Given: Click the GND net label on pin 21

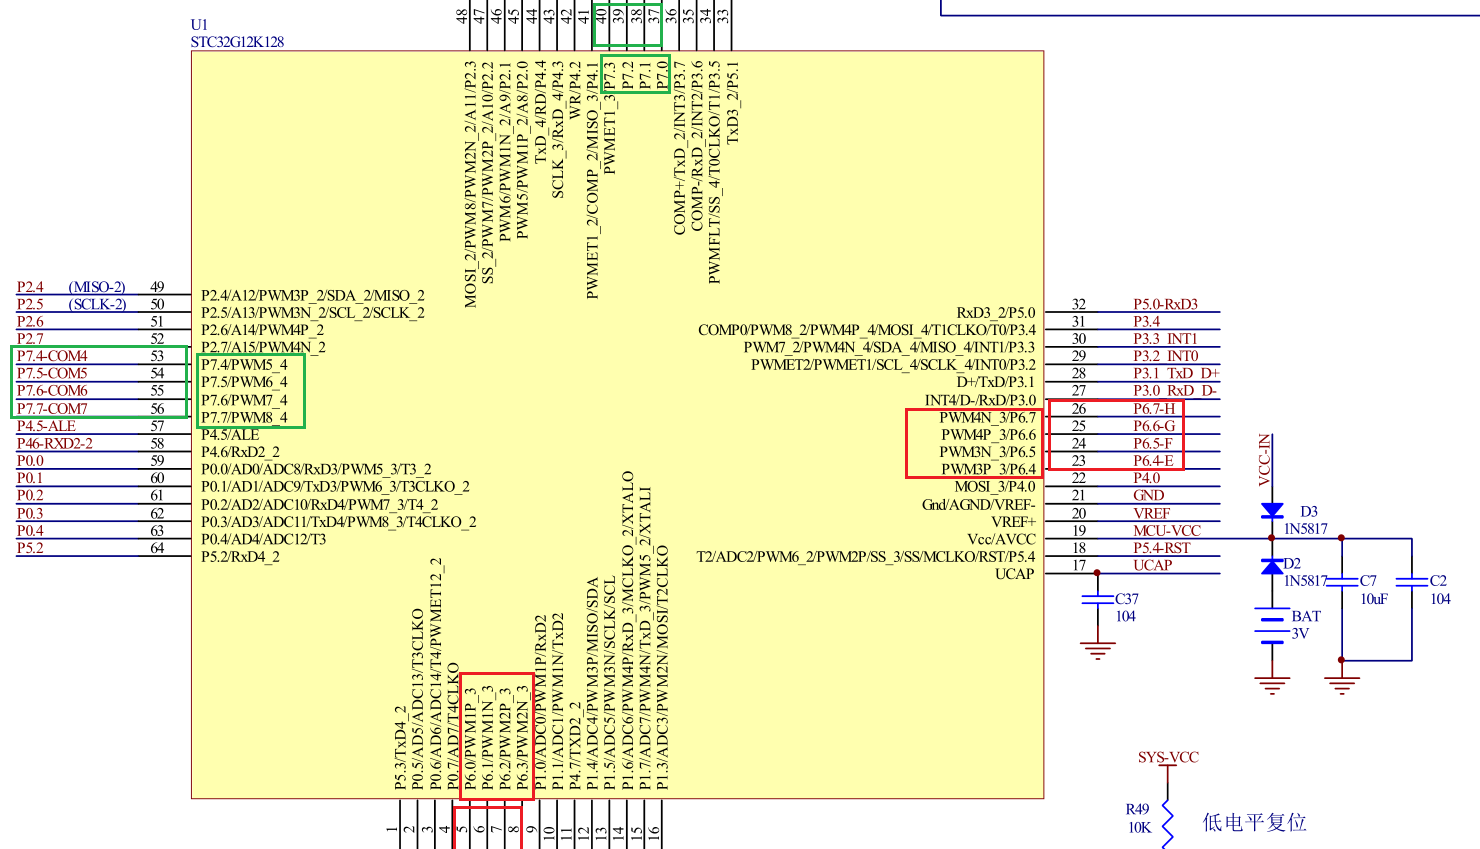Looking at the screenshot, I should pos(1149,495).
